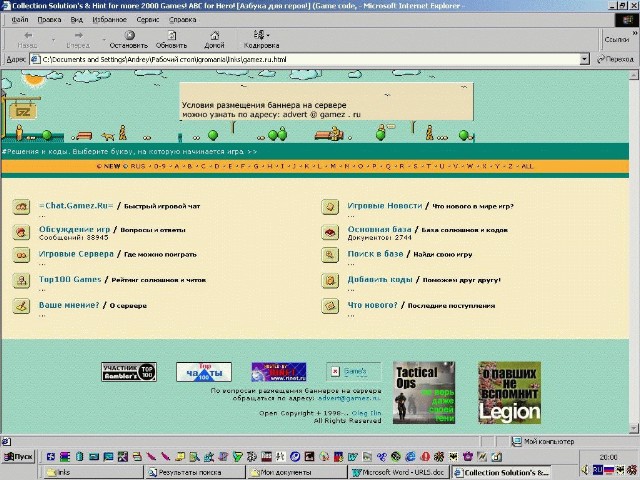Click the page scrollbar up arrow

634,75
